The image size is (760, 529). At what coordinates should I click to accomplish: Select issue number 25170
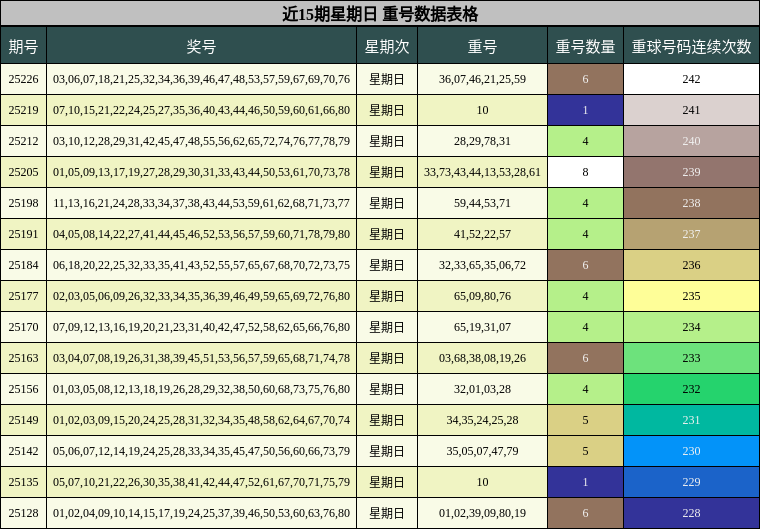(23, 327)
